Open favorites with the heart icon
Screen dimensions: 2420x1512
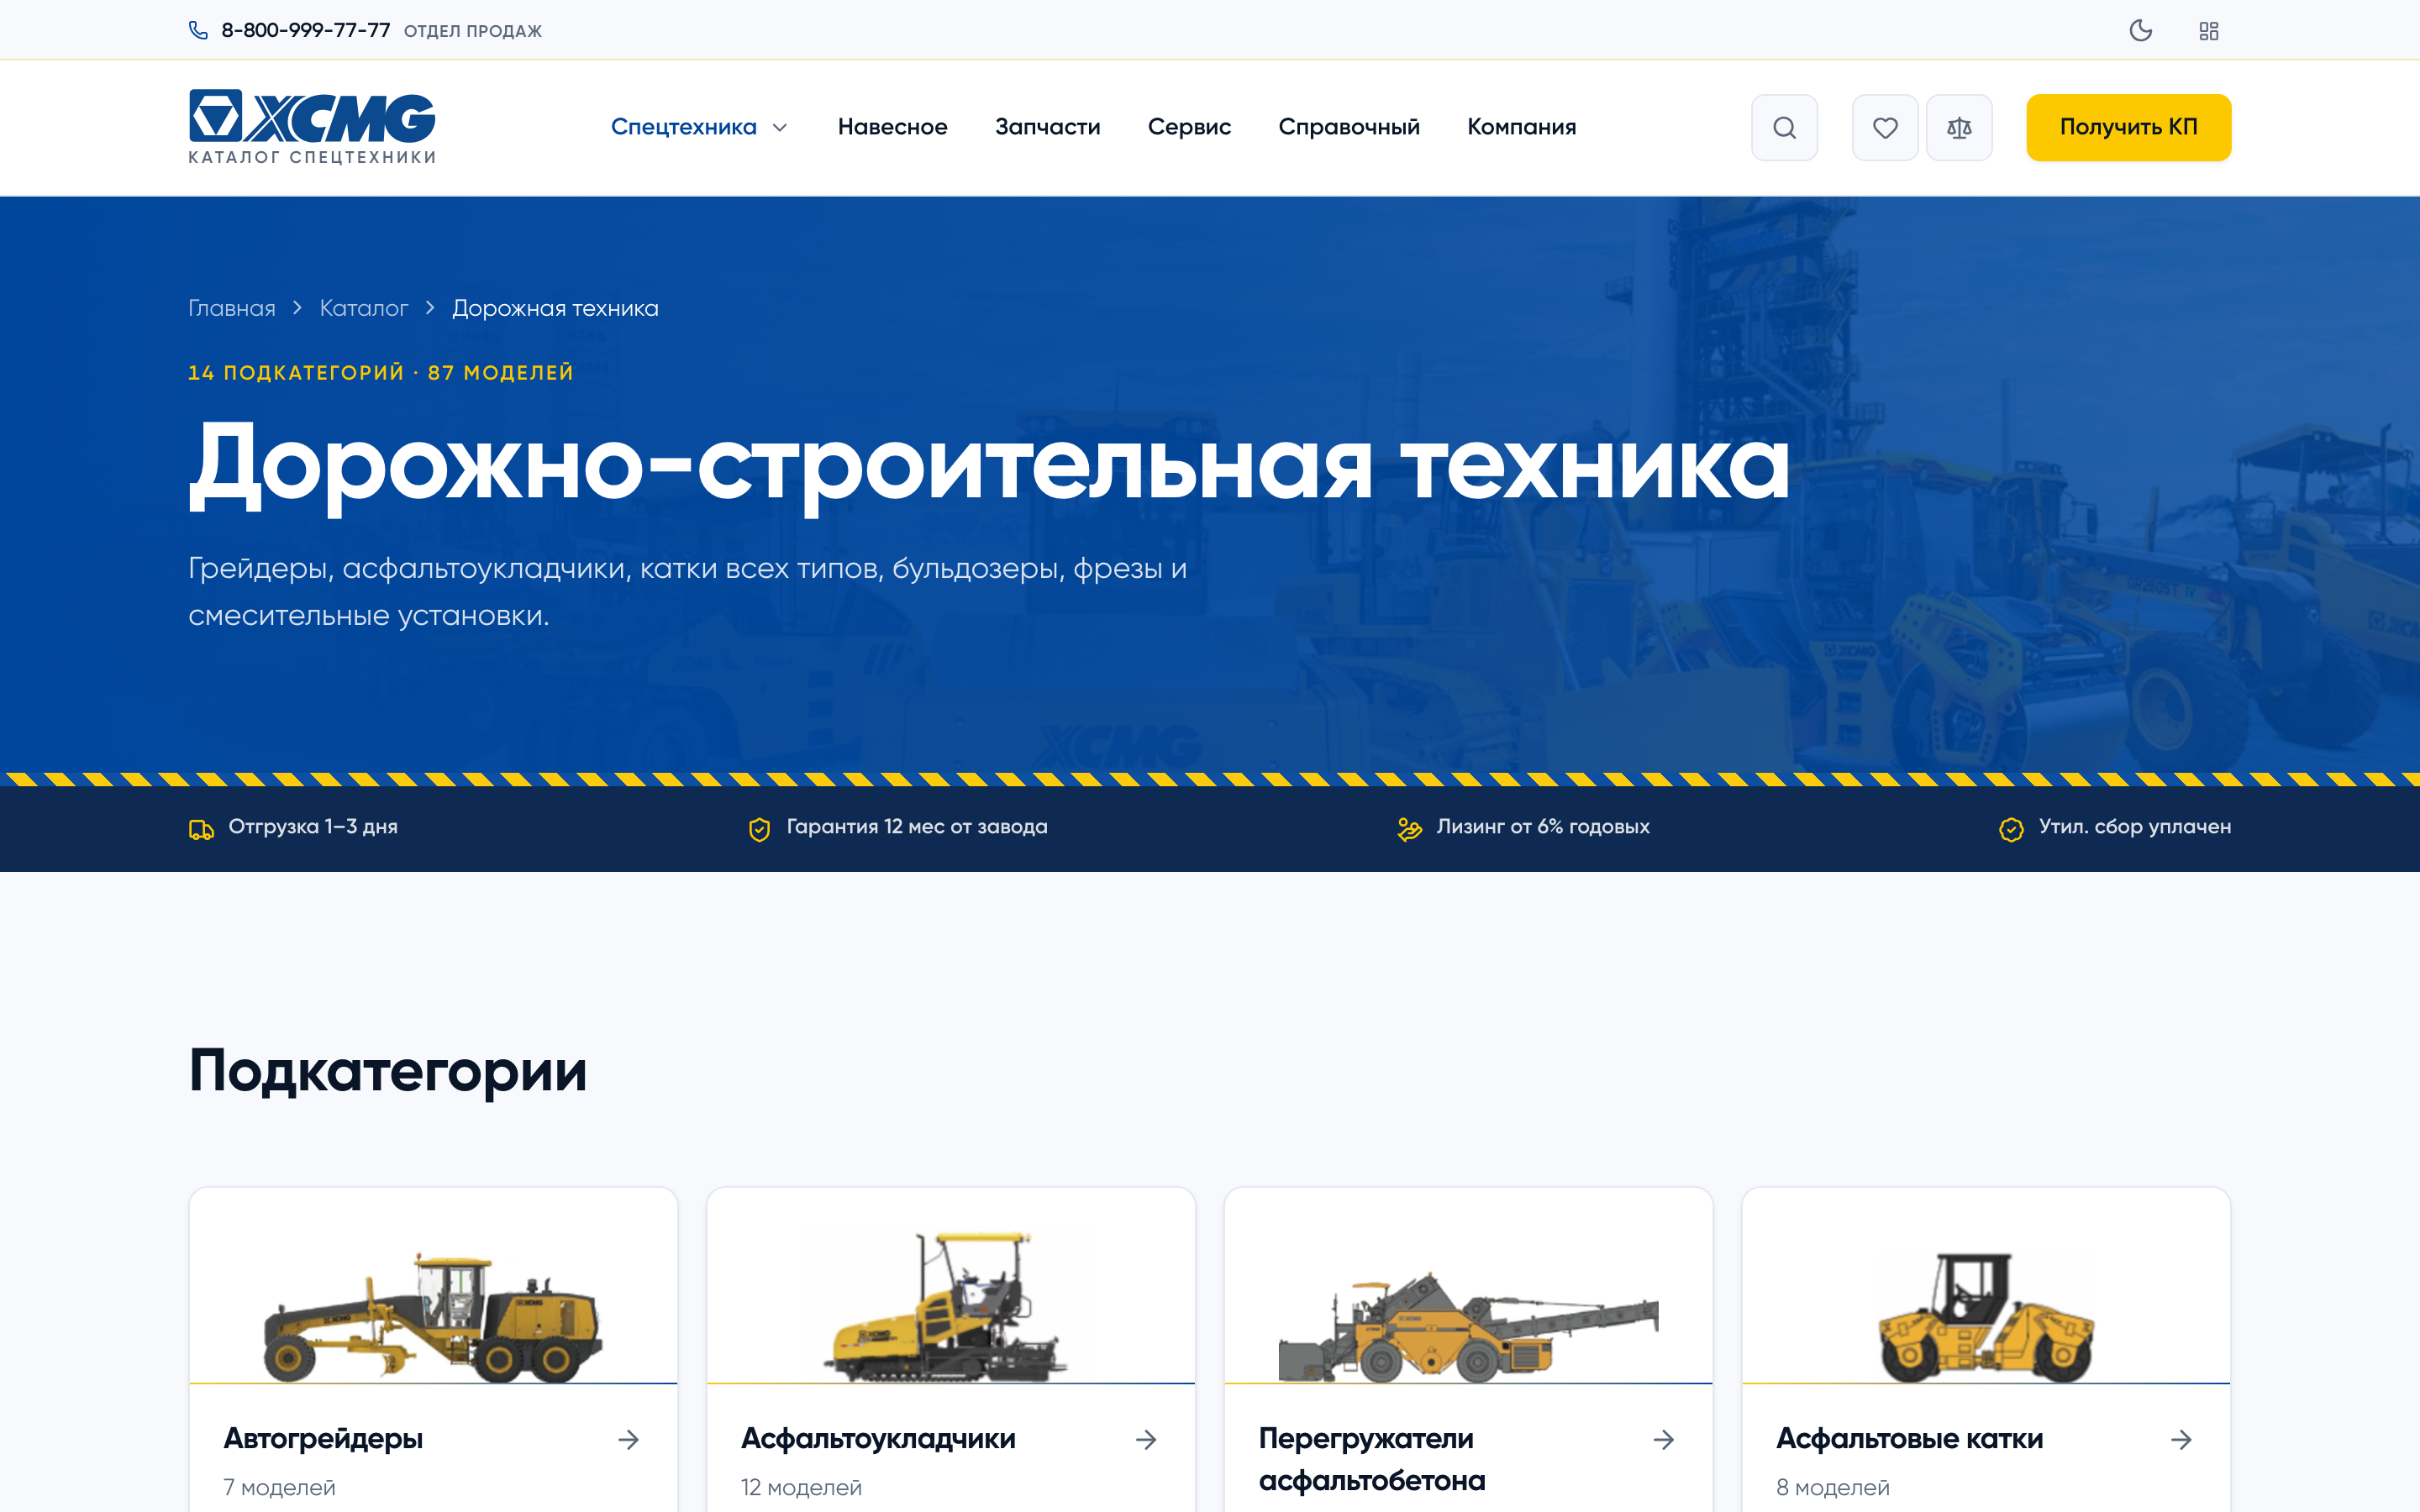tap(1885, 127)
